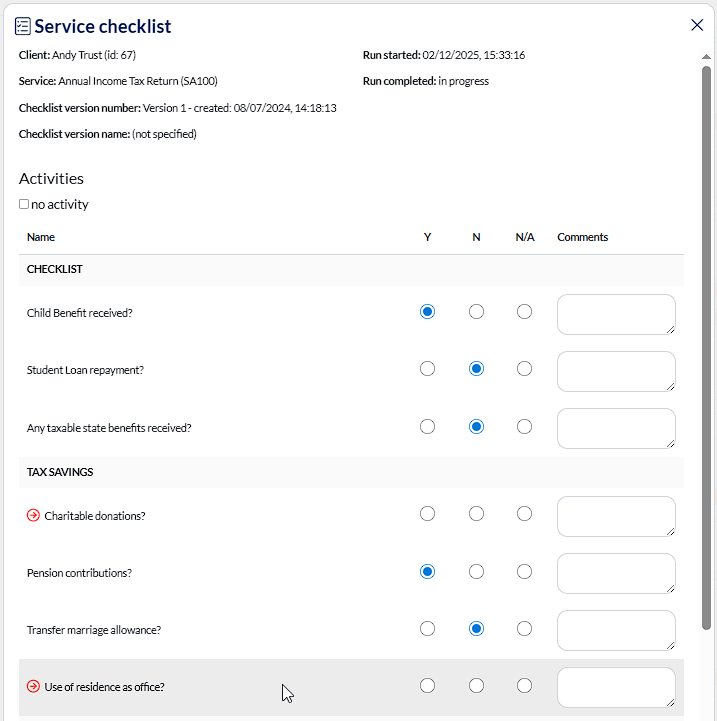Set Transfer marriage allowance to N/A

pyautogui.click(x=524, y=629)
